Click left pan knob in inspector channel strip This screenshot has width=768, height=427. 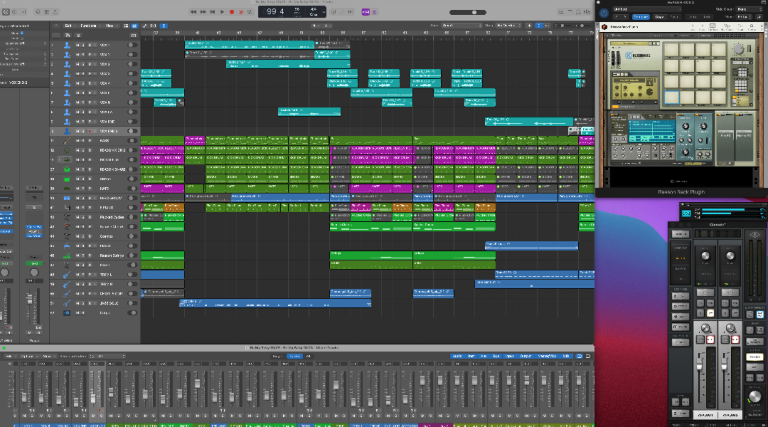(4, 272)
